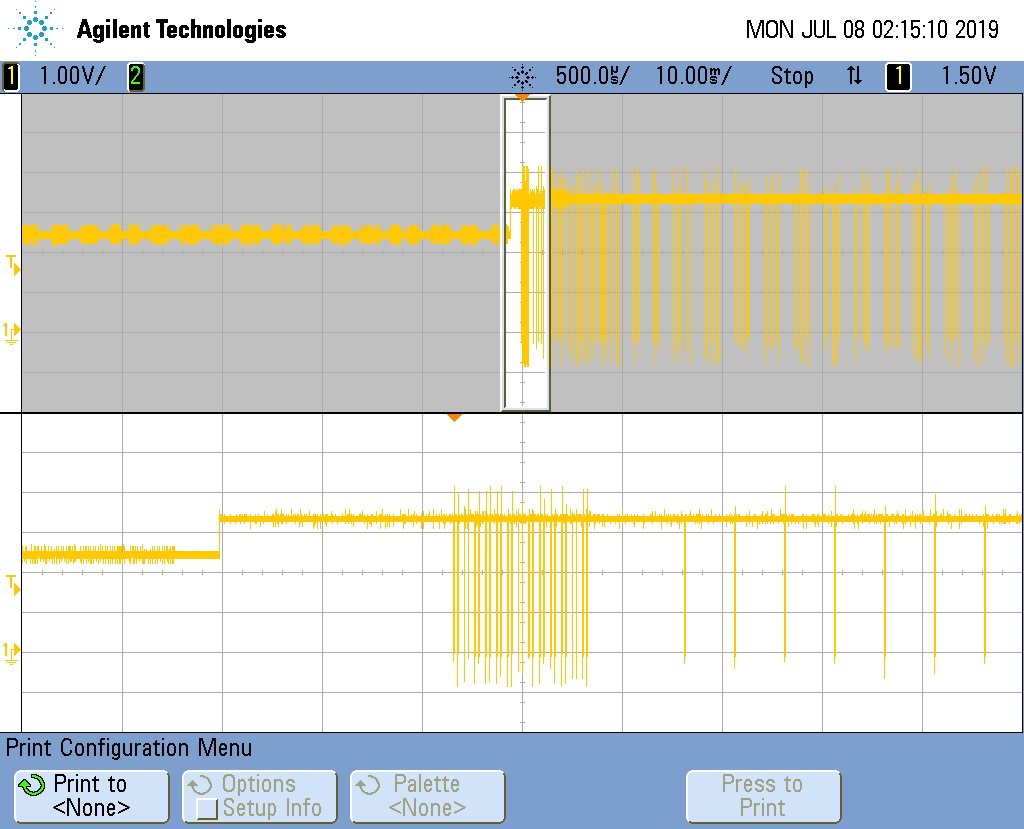1024x829 pixels.
Task: Toggle the Setup Info checkbox
Action: point(206,809)
